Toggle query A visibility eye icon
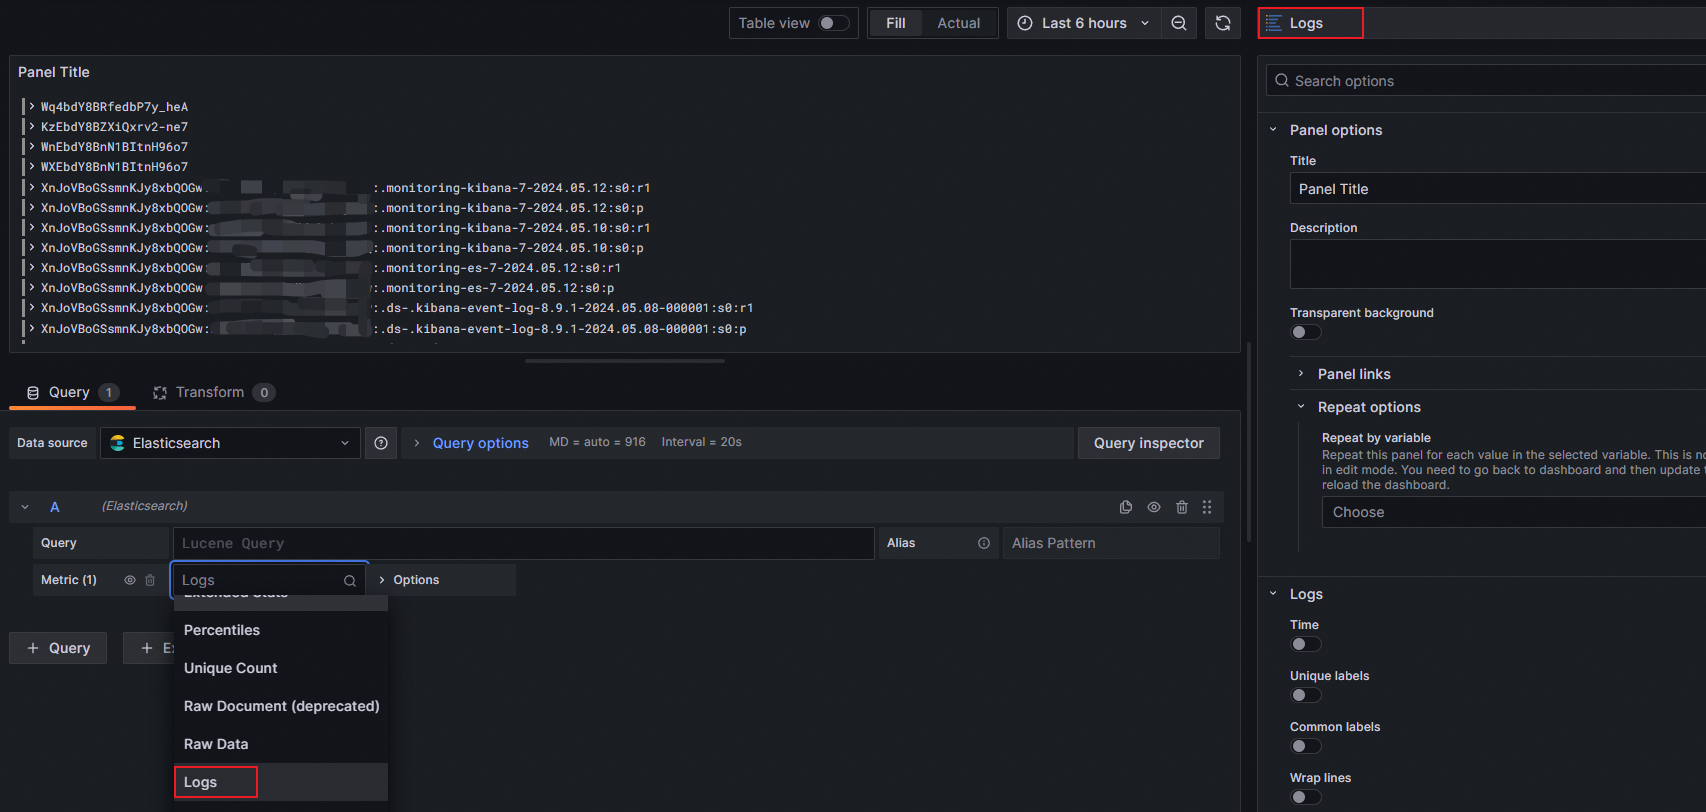This screenshot has width=1706, height=812. tap(1154, 507)
